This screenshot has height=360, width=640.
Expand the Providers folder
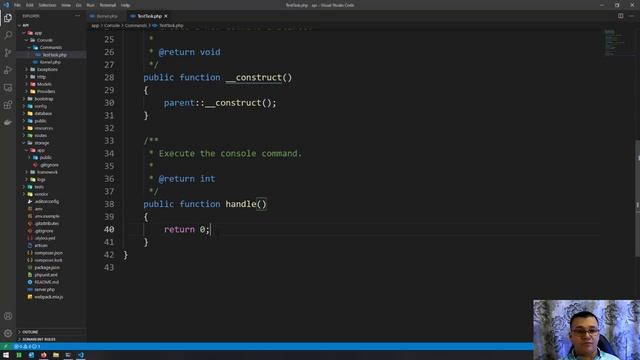[46, 92]
